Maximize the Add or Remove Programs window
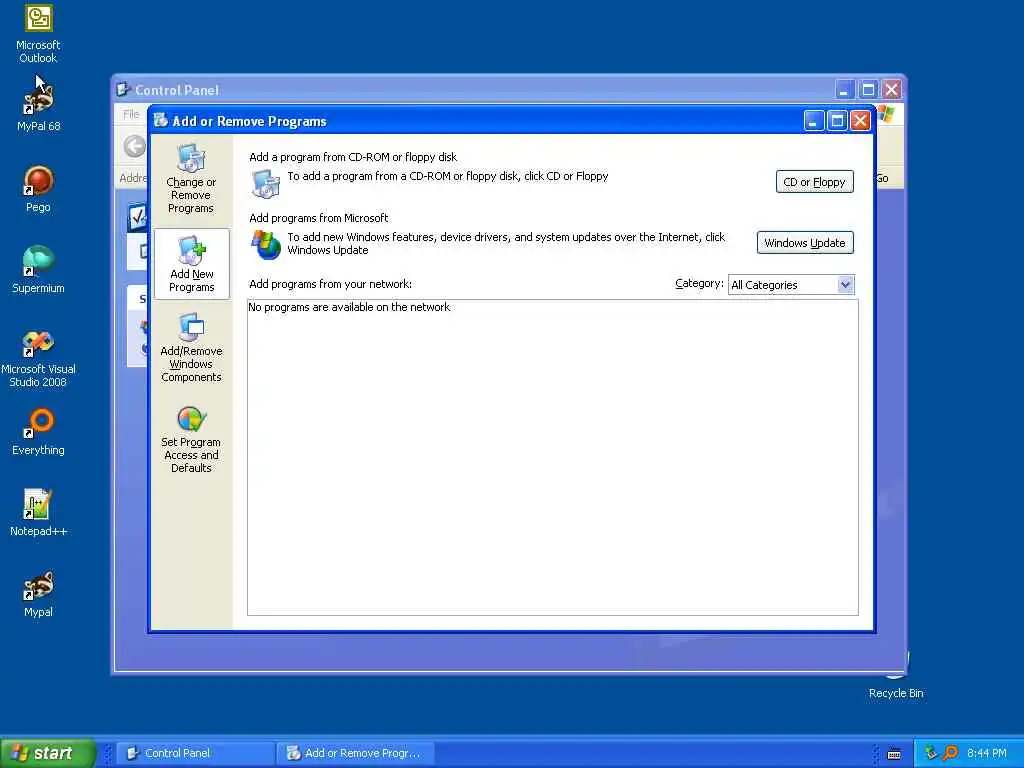The height and width of the screenshot is (768, 1024). pos(837,120)
